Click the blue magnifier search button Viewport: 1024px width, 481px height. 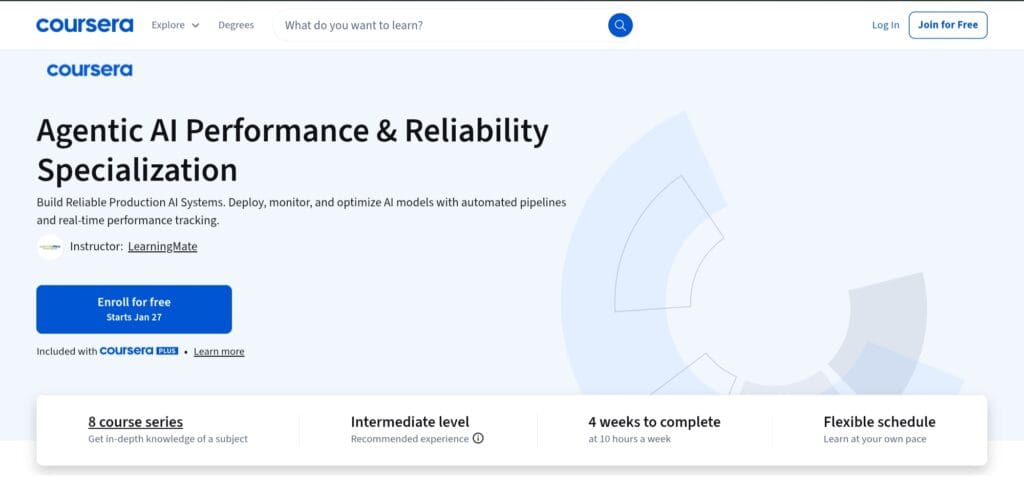620,25
